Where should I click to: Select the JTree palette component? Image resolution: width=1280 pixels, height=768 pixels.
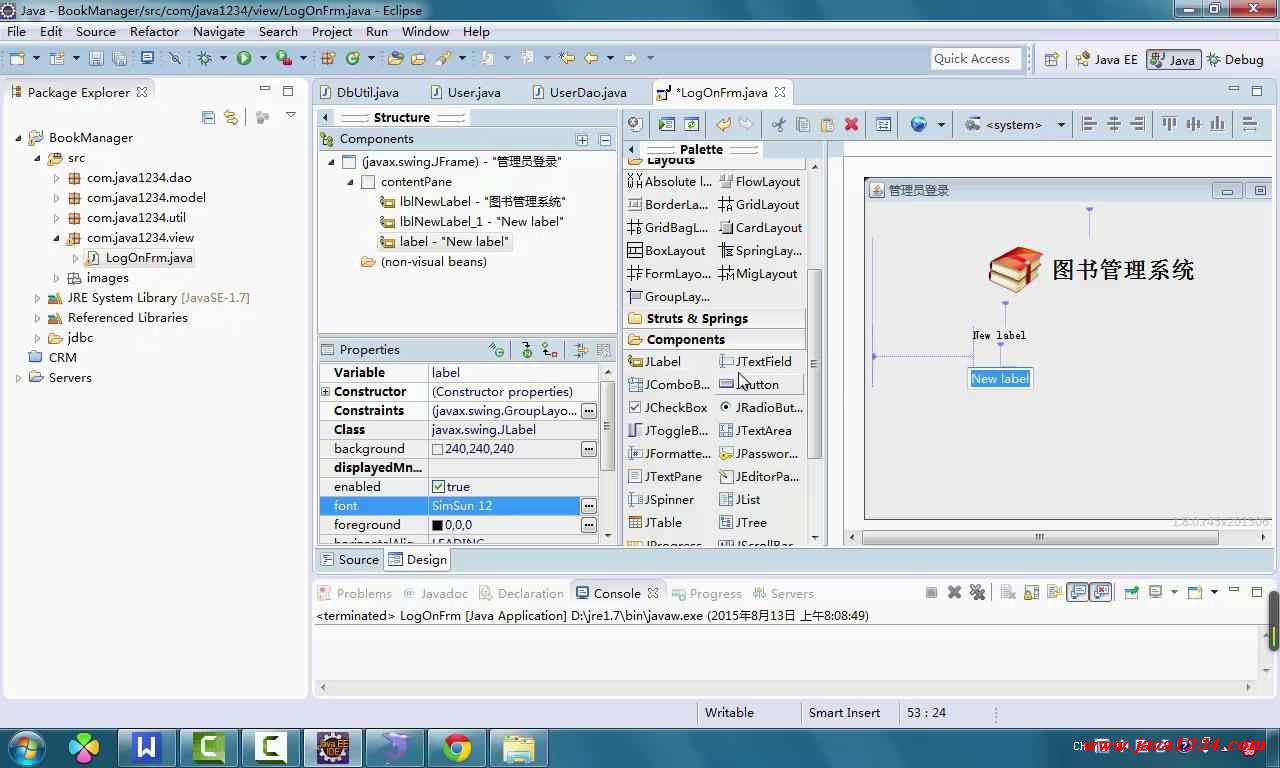pos(743,522)
